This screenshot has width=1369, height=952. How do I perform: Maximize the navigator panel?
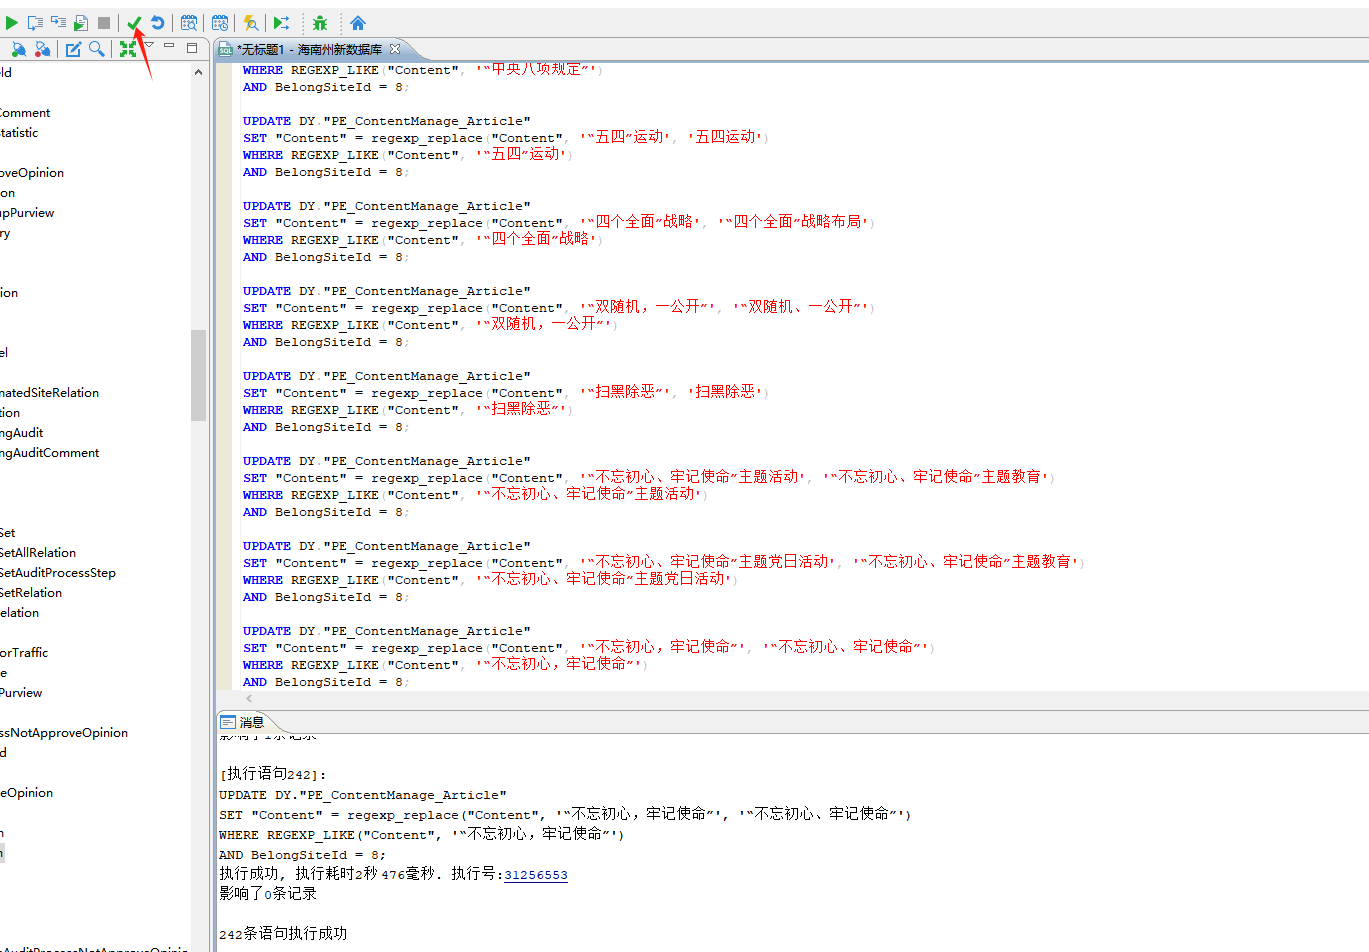pos(192,47)
